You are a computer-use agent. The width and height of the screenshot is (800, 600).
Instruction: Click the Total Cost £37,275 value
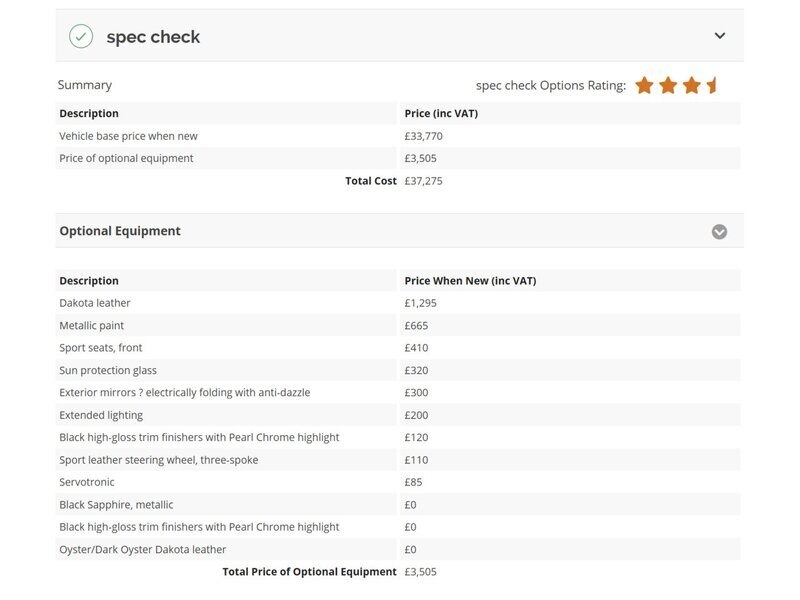[423, 181]
